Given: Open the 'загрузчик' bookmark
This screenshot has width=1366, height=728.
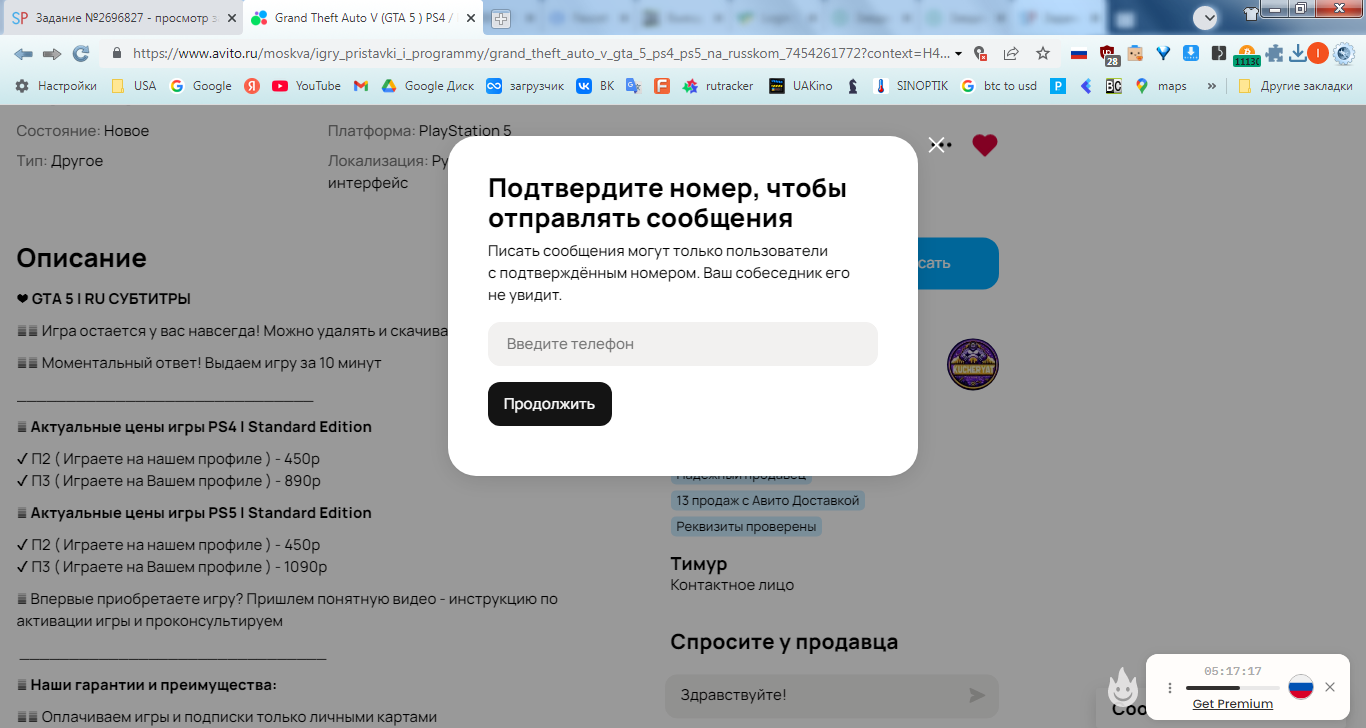Looking at the screenshot, I should (x=525, y=86).
